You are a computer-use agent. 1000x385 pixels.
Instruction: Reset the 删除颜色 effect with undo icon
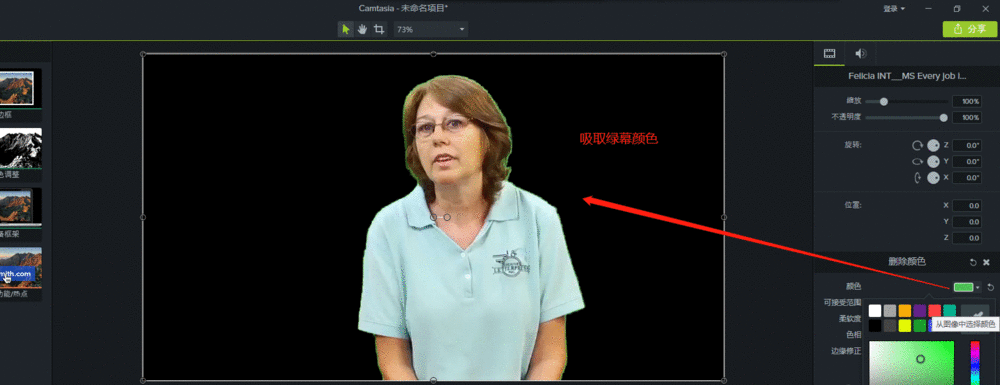(973, 262)
